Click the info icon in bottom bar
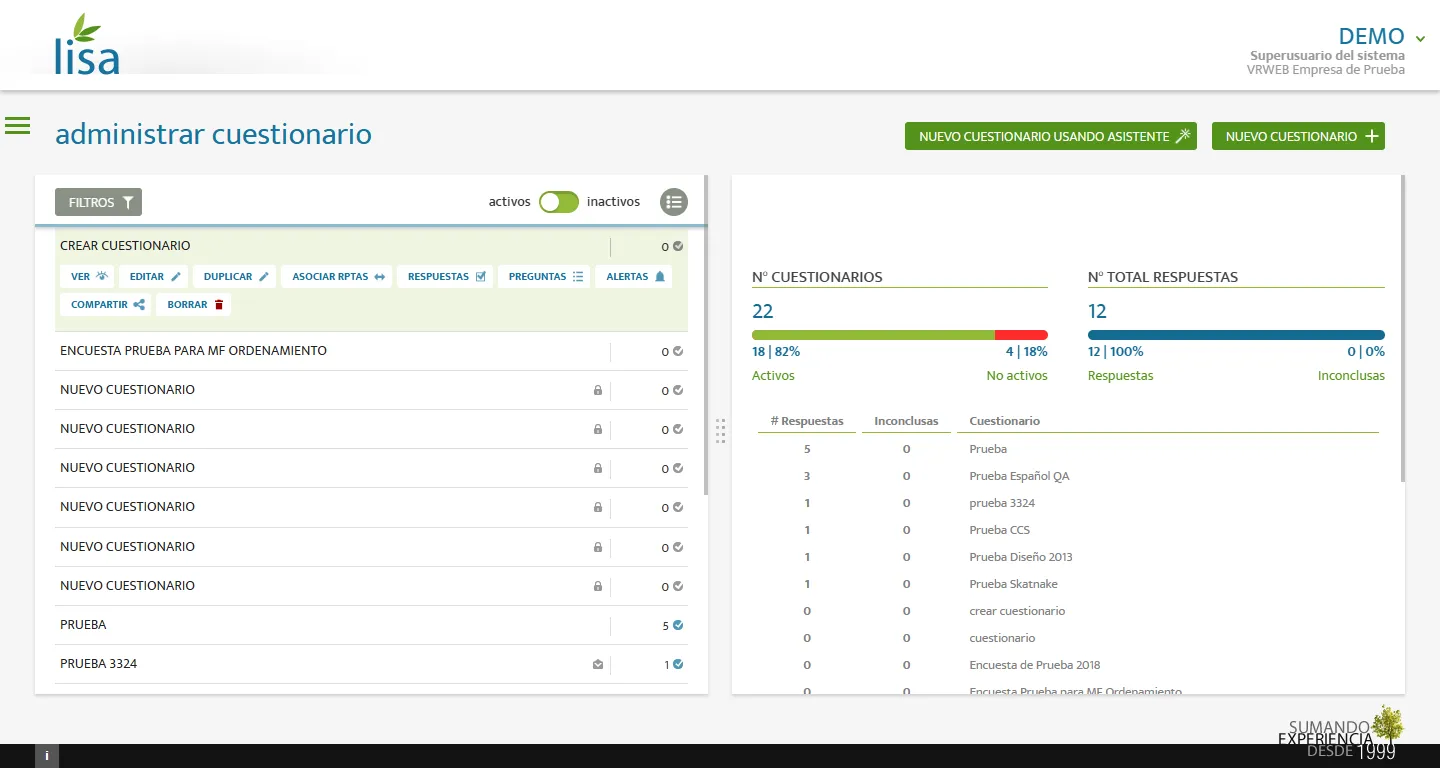The width and height of the screenshot is (1440, 768). [x=47, y=756]
